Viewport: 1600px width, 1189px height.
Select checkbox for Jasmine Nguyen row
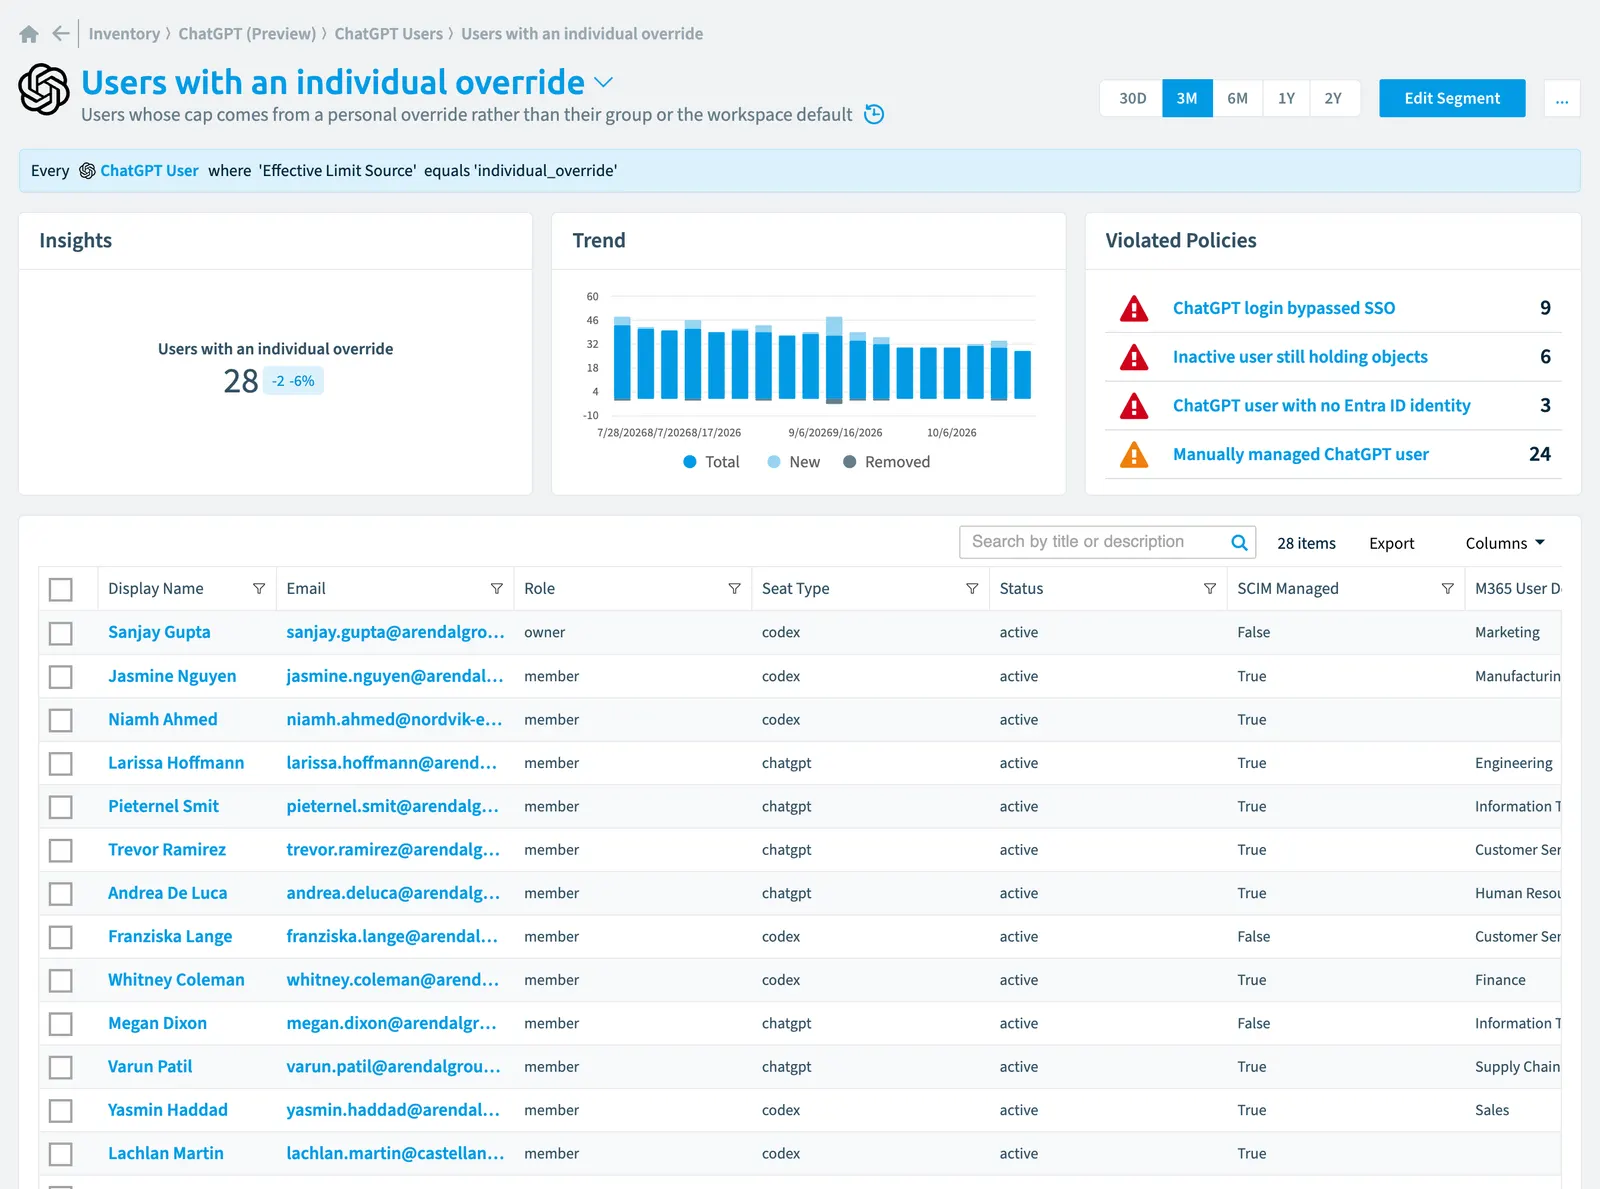61,677
